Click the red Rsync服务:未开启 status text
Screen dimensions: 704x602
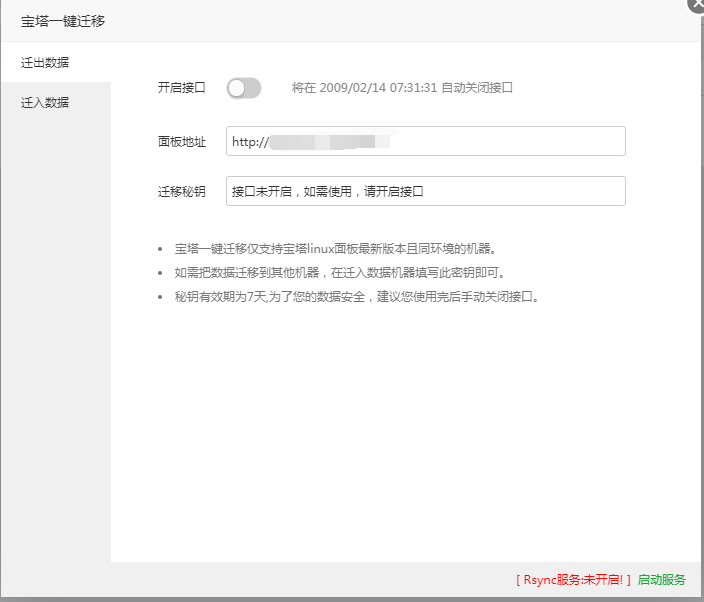pos(573,580)
